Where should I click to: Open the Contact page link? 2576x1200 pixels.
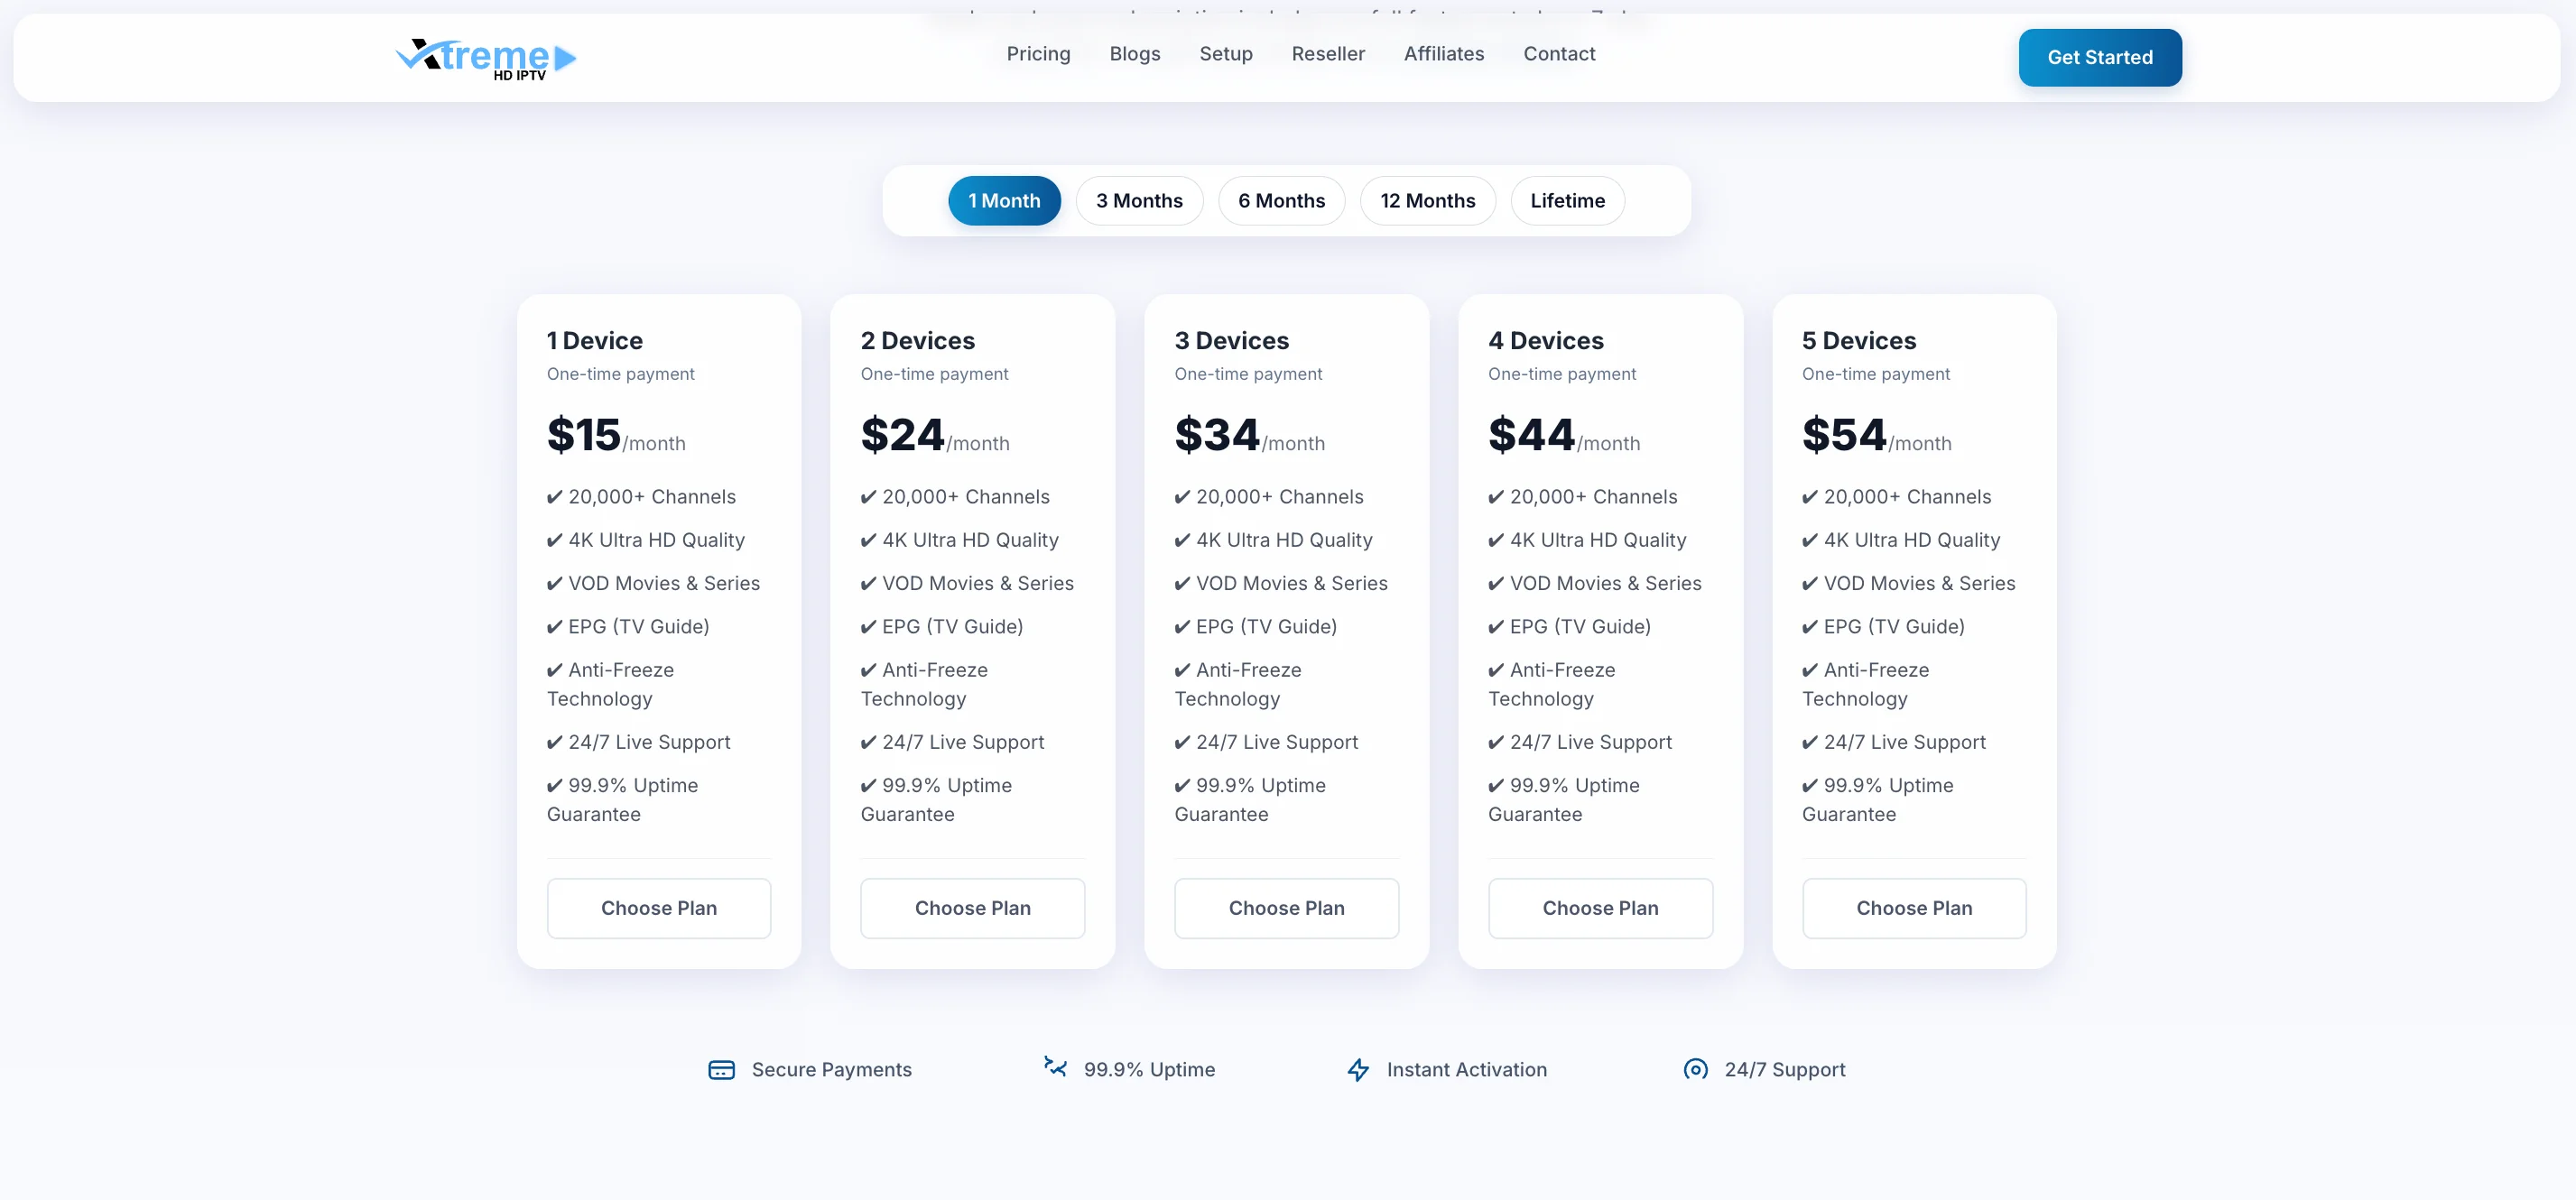tap(1558, 54)
